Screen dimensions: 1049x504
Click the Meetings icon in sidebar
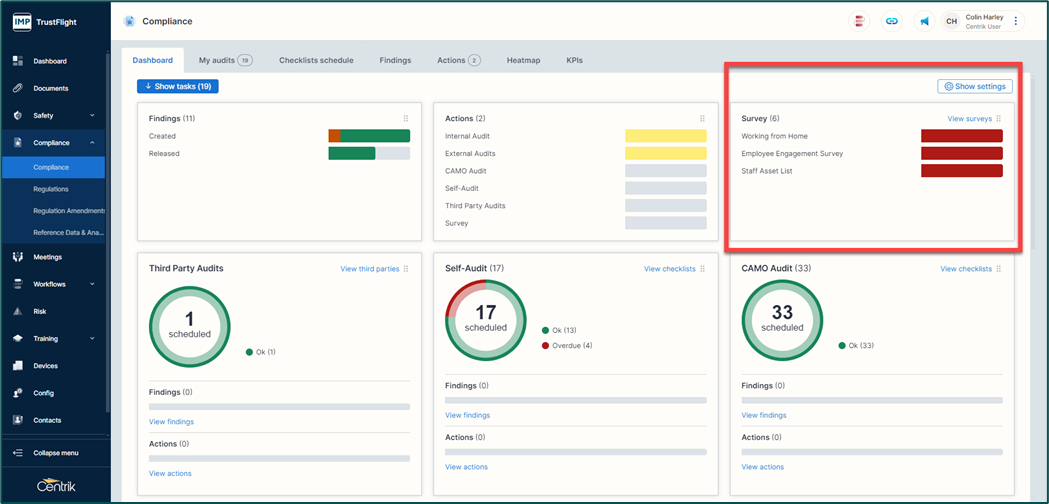(17, 257)
